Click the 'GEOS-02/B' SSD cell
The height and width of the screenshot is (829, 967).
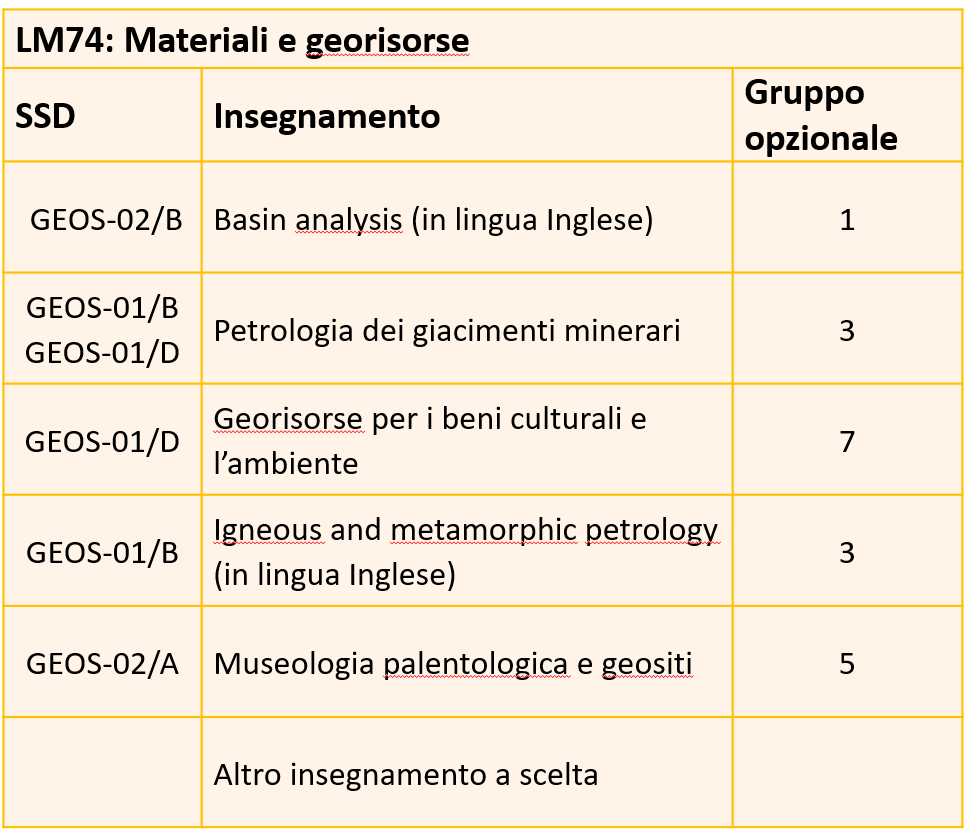point(106,220)
